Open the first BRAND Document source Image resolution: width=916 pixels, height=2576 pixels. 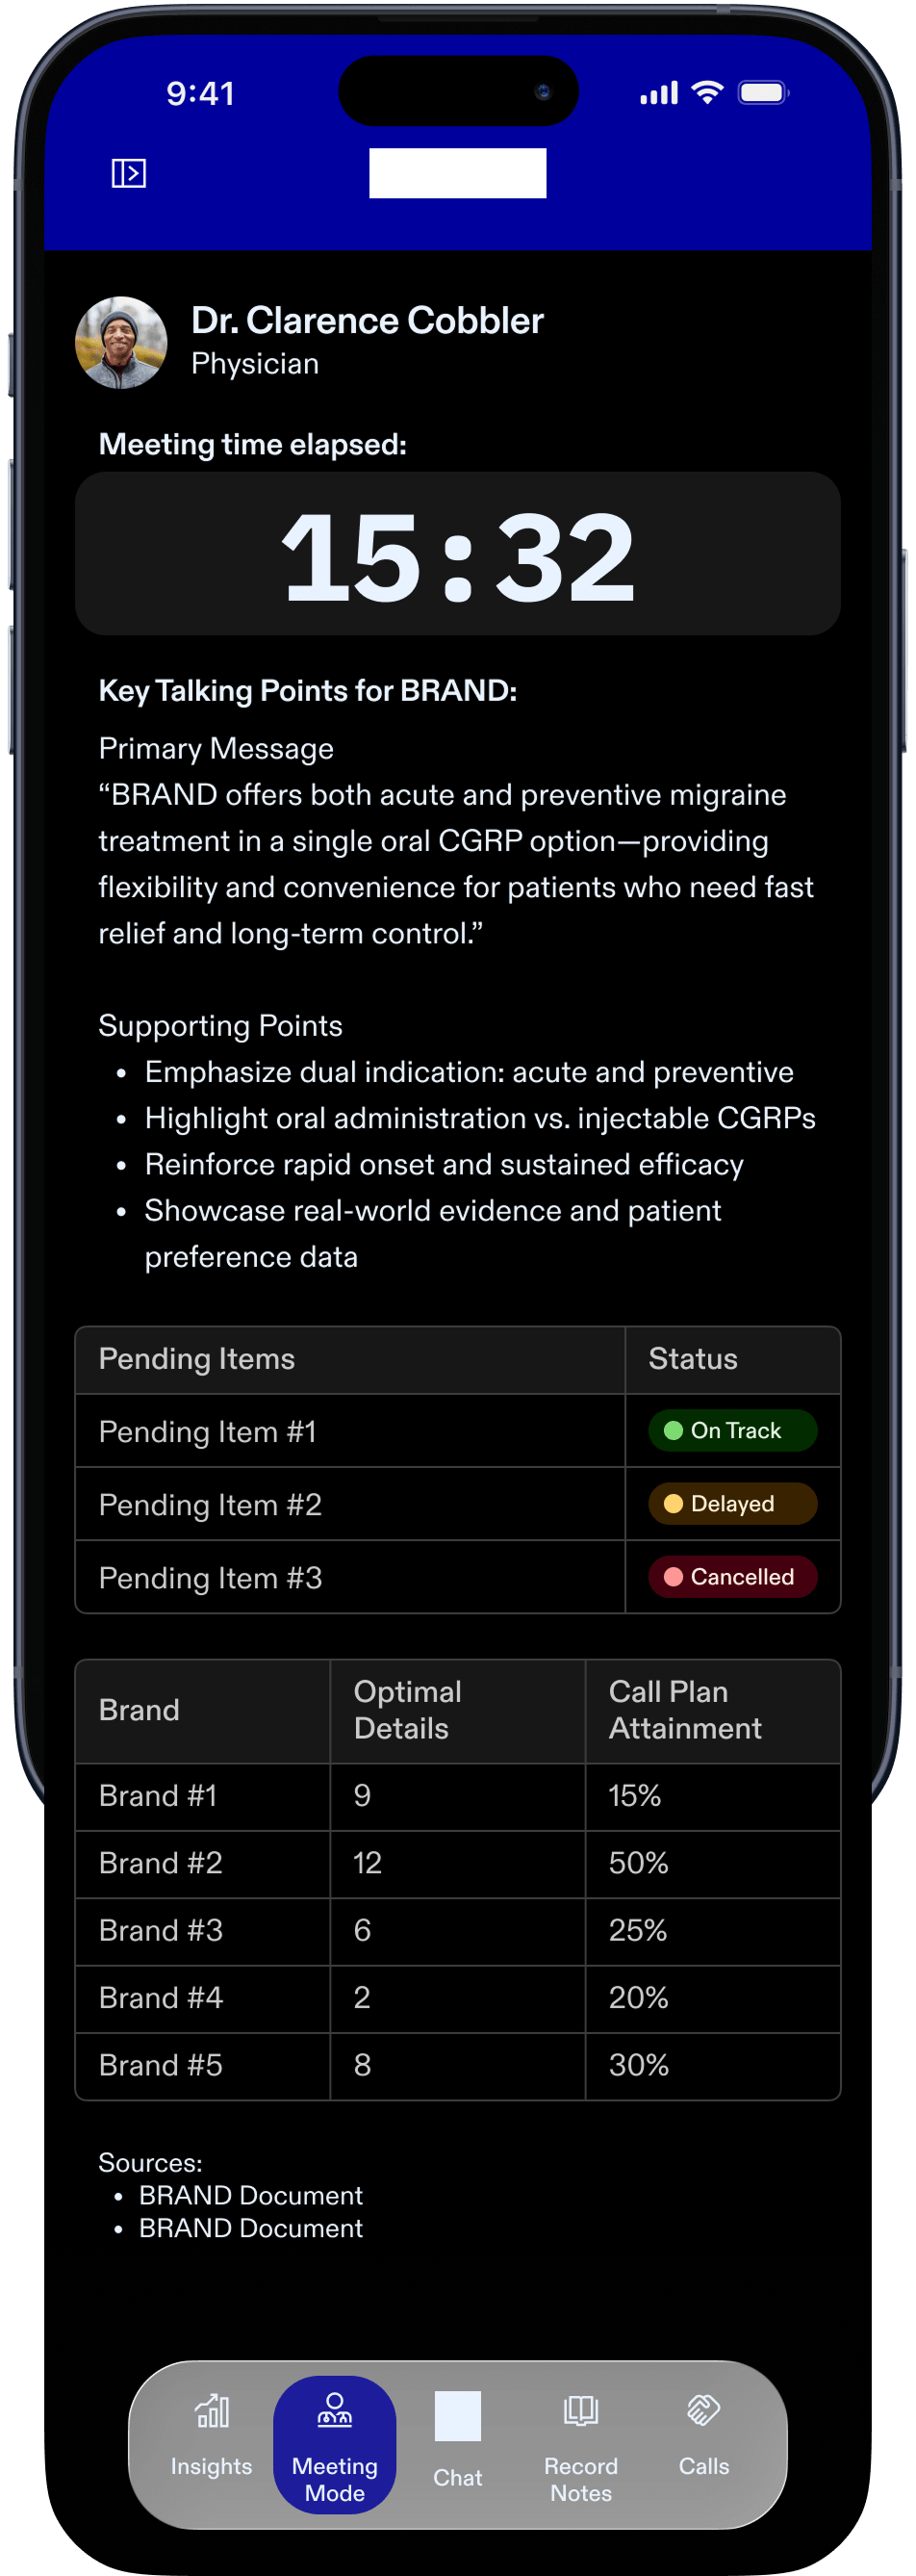pyautogui.click(x=251, y=2195)
